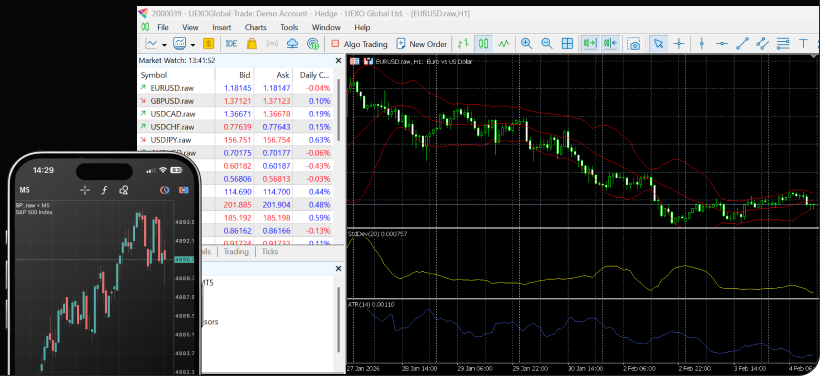Screen dimensions: 820x376
Task: Select the USDCHF.raw row
Action: (235, 127)
